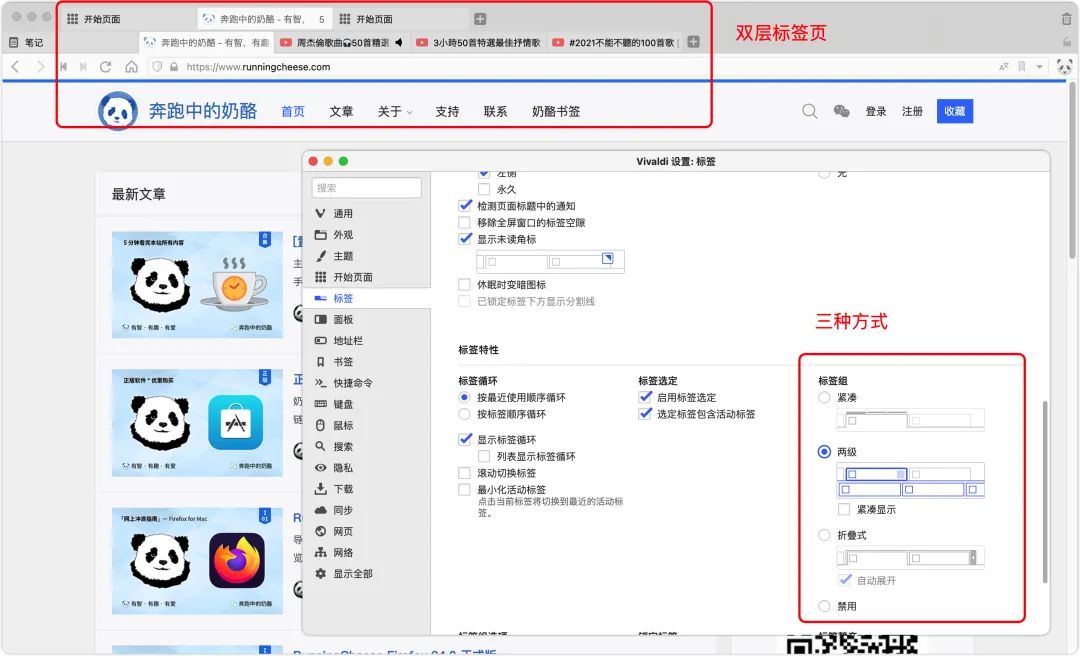Open the 书签 settings category
The height and width of the screenshot is (656, 1080).
click(342, 362)
